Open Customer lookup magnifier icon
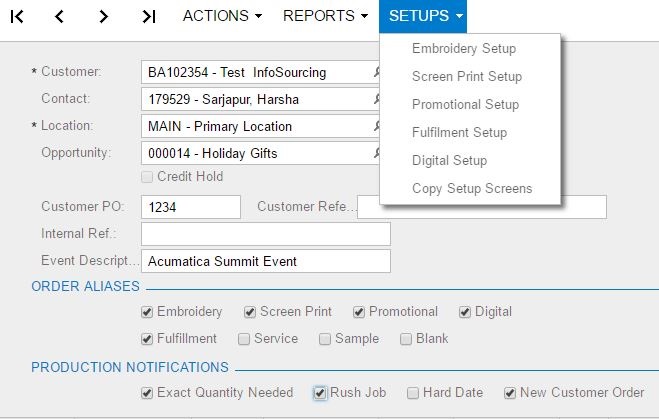Viewport: 659px width, 419px height. pyautogui.click(x=377, y=72)
